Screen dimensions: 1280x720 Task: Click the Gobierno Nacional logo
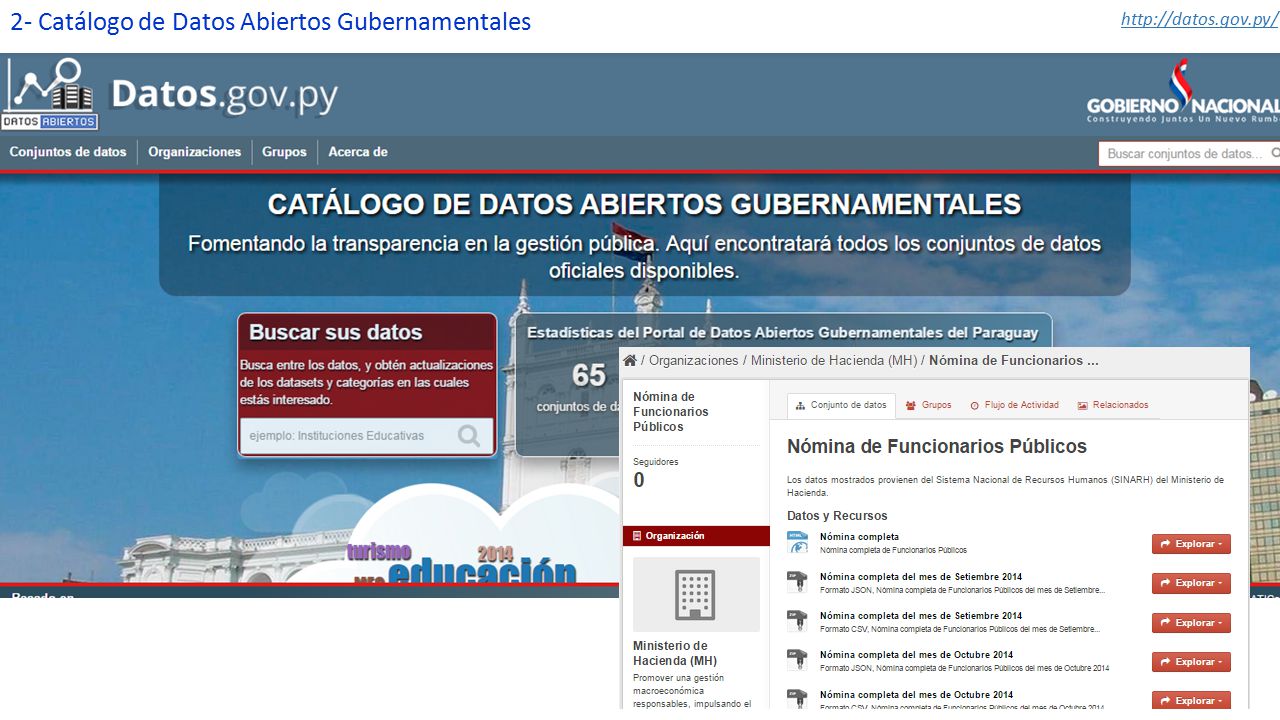(x=1183, y=92)
